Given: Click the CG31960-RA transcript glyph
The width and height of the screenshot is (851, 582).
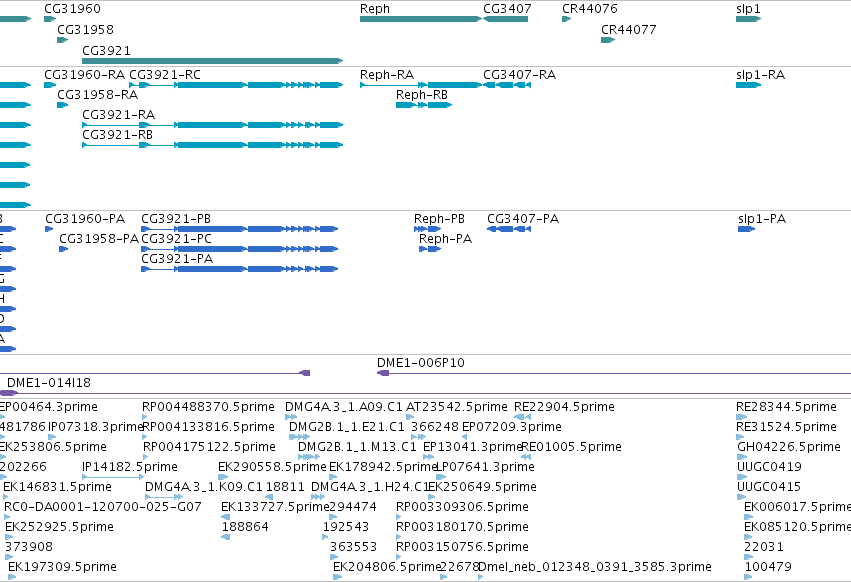Looking at the screenshot, I should coord(50,85).
